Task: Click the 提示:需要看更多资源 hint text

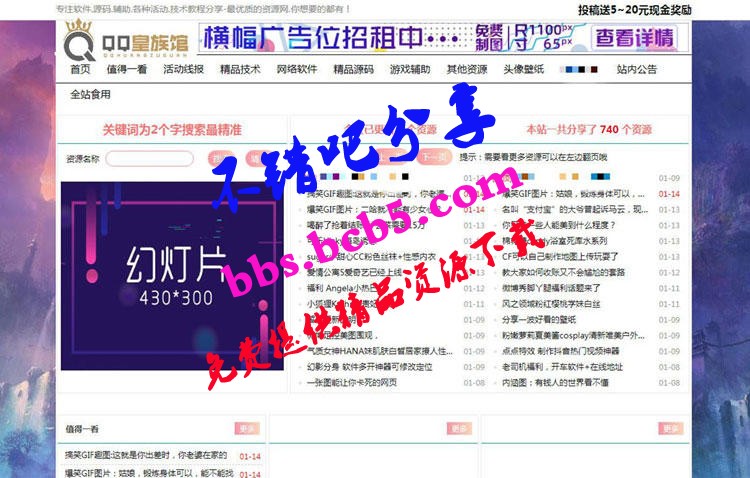Action: [x=533, y=157]
